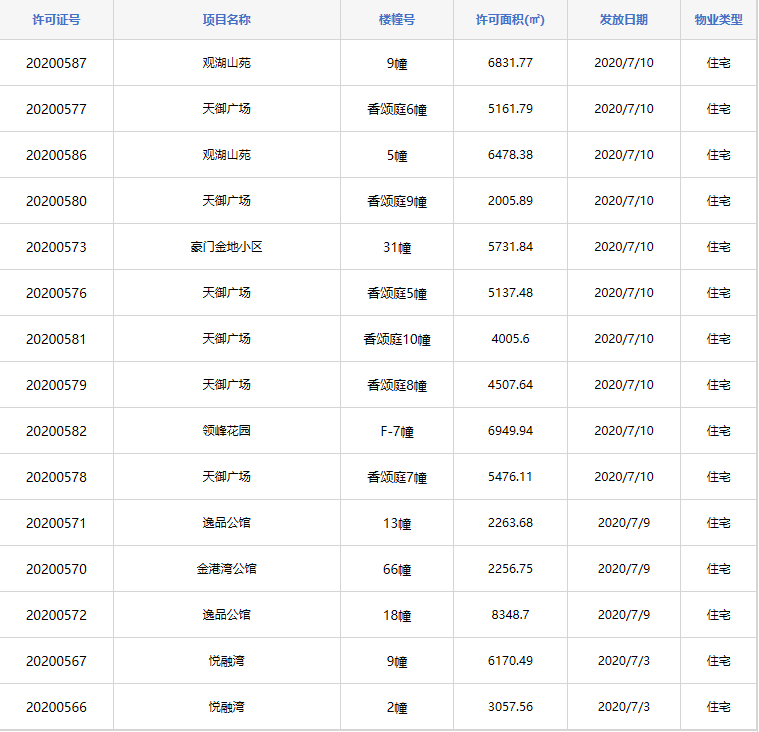The width and height of the screenshot is (759, 732).
Task: Click area value 4507.64
Action: point(510,385)
